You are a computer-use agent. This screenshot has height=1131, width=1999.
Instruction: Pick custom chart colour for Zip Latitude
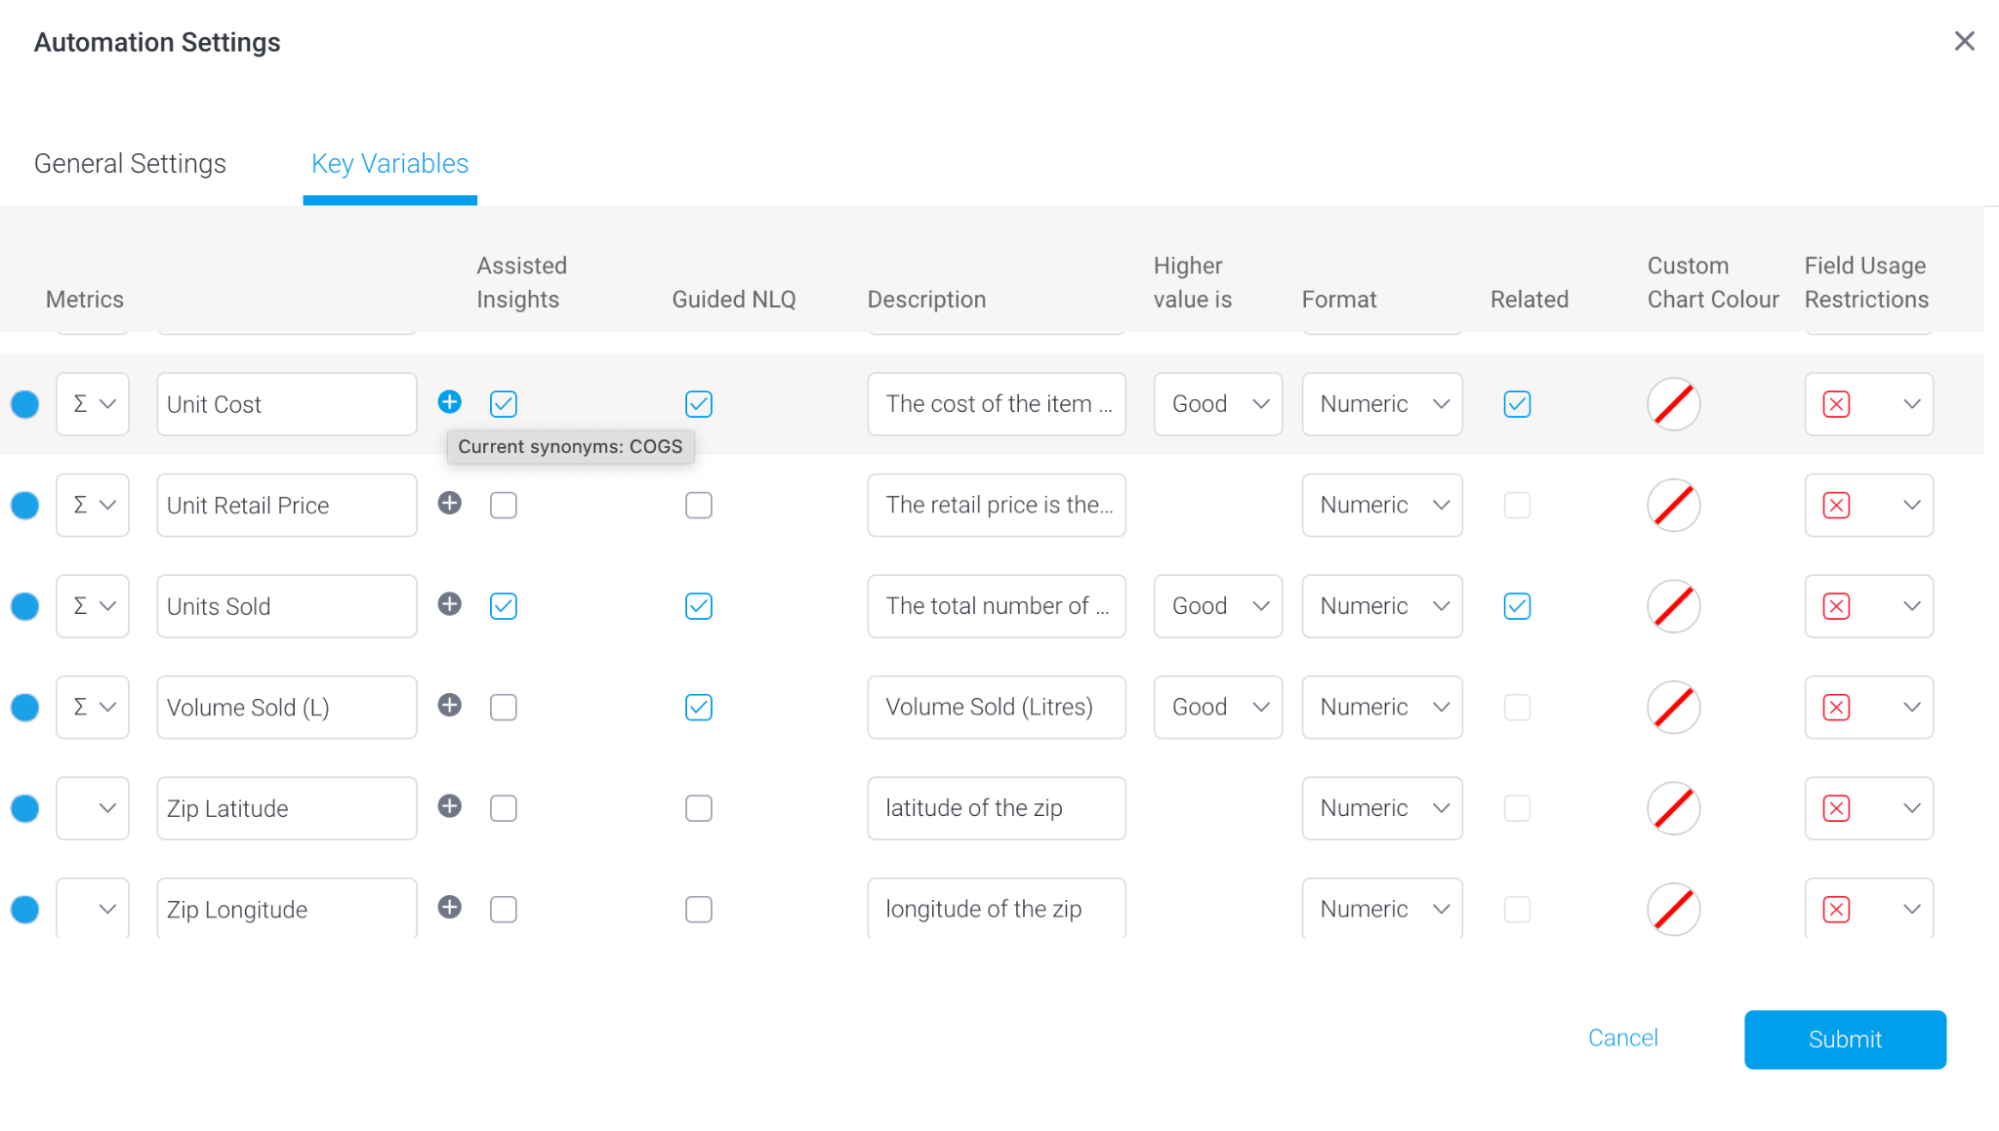pos(1674,808)
